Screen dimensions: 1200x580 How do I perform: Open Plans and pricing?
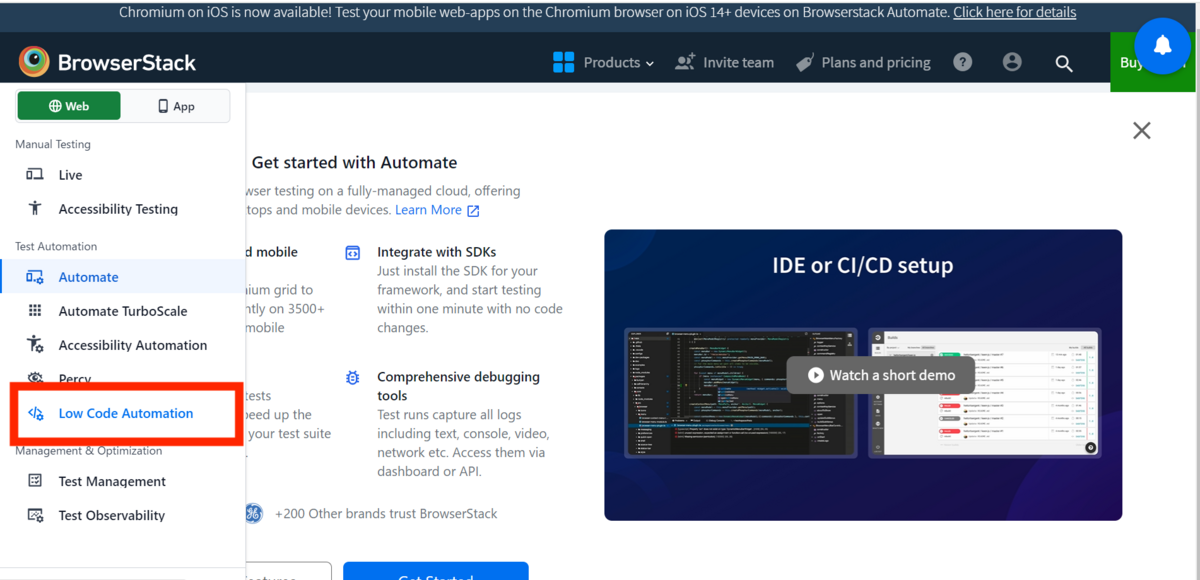point(863,62)
